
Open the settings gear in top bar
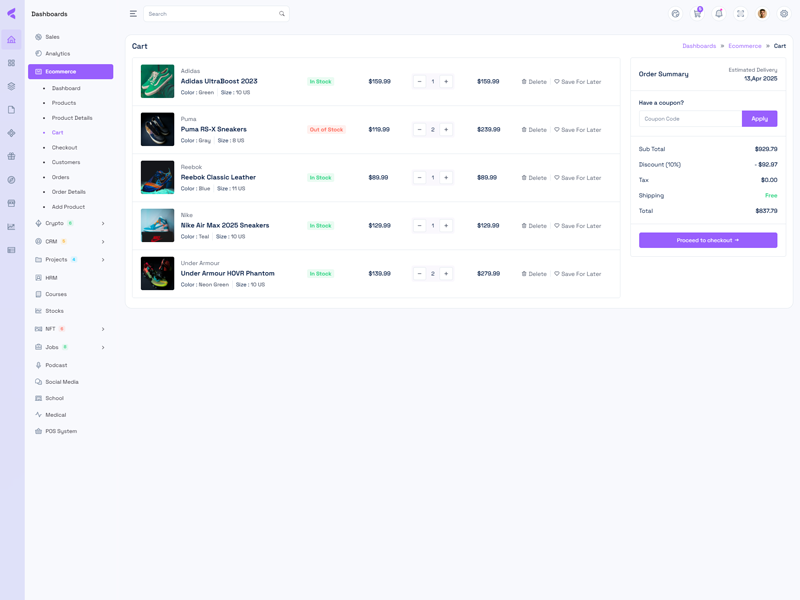(x=784, y=14)
